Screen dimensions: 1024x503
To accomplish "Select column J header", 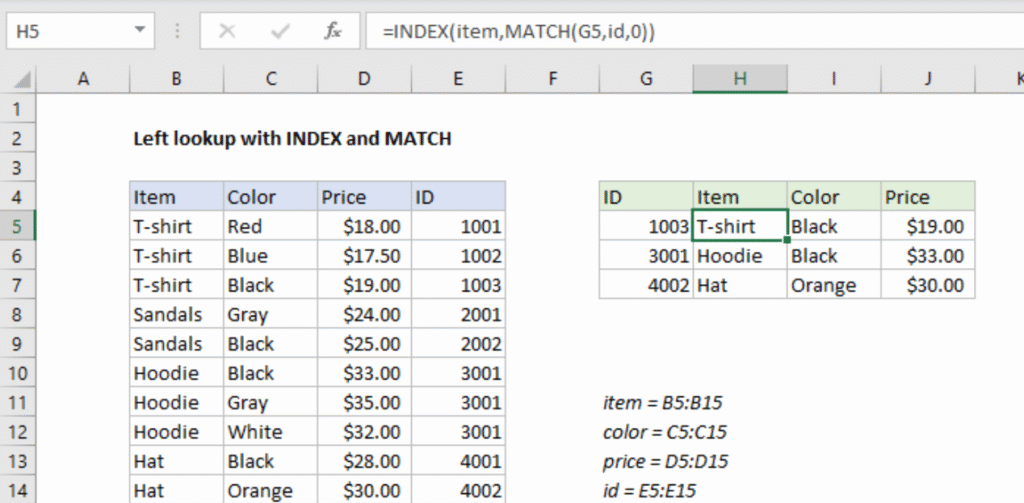I will (x=928, y=79).
